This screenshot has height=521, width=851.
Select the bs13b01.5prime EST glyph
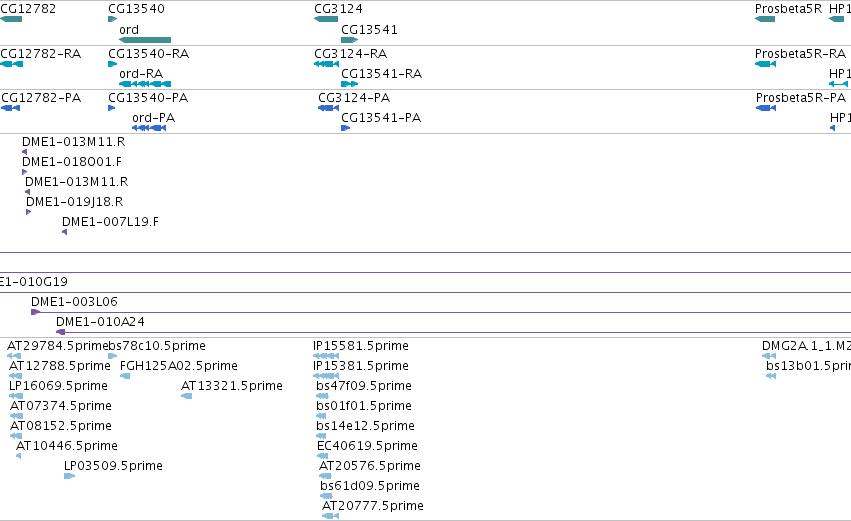click(771, 376)
